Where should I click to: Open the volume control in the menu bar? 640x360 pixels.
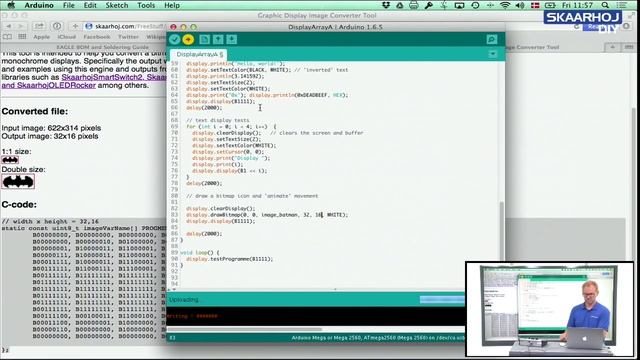520,5
